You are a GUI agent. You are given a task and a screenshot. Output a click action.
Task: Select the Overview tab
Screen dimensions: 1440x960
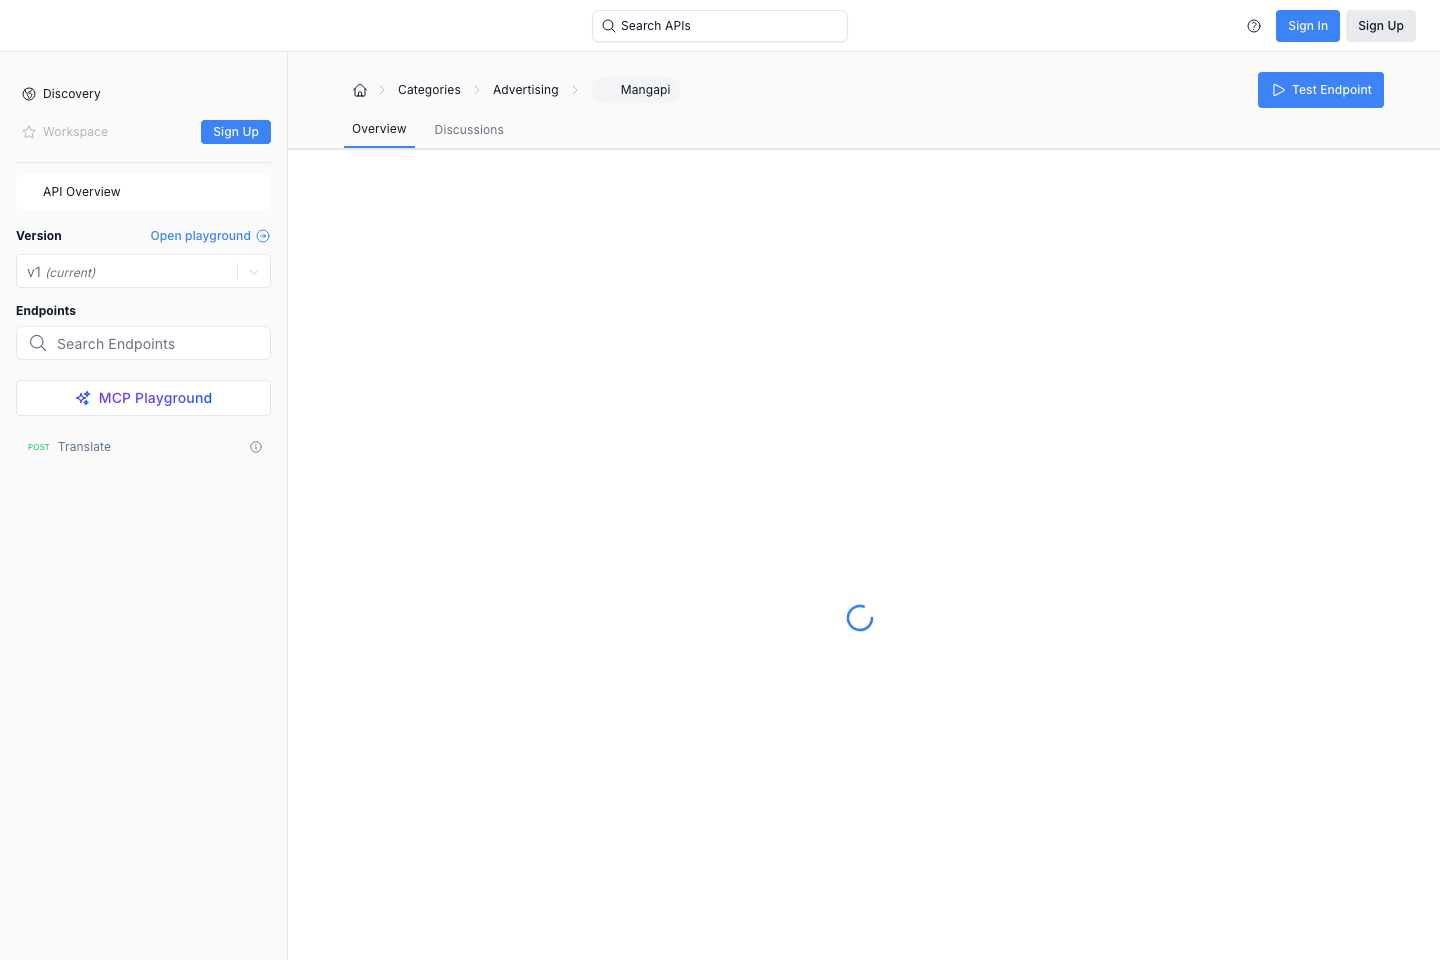[379, 129]
